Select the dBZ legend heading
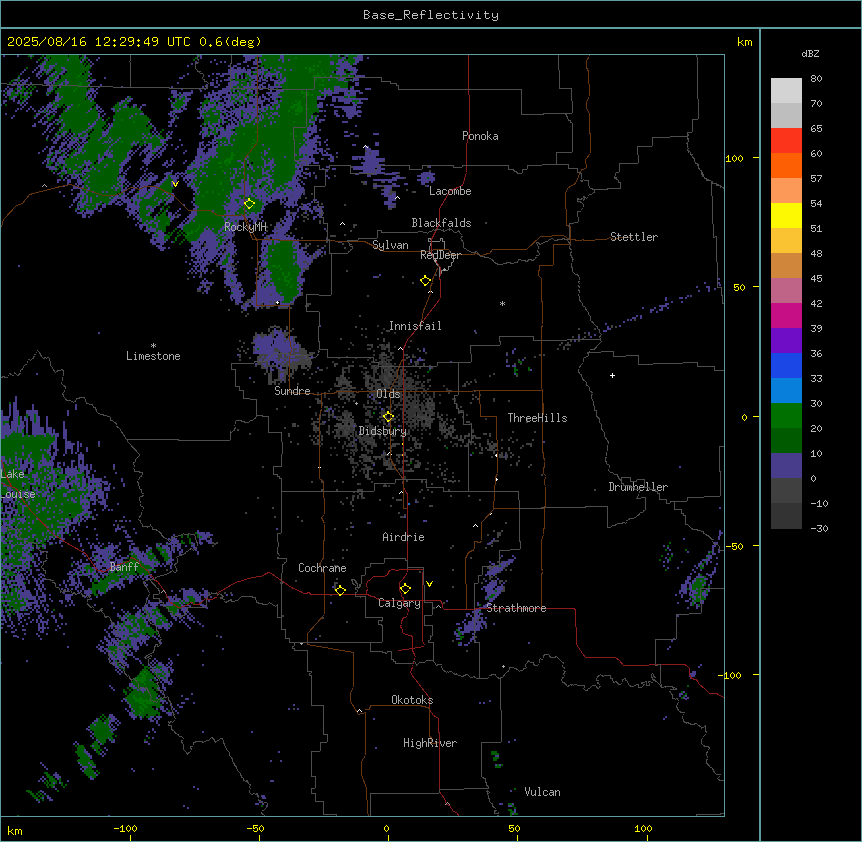Screen dimensions: 862x842 810,53
